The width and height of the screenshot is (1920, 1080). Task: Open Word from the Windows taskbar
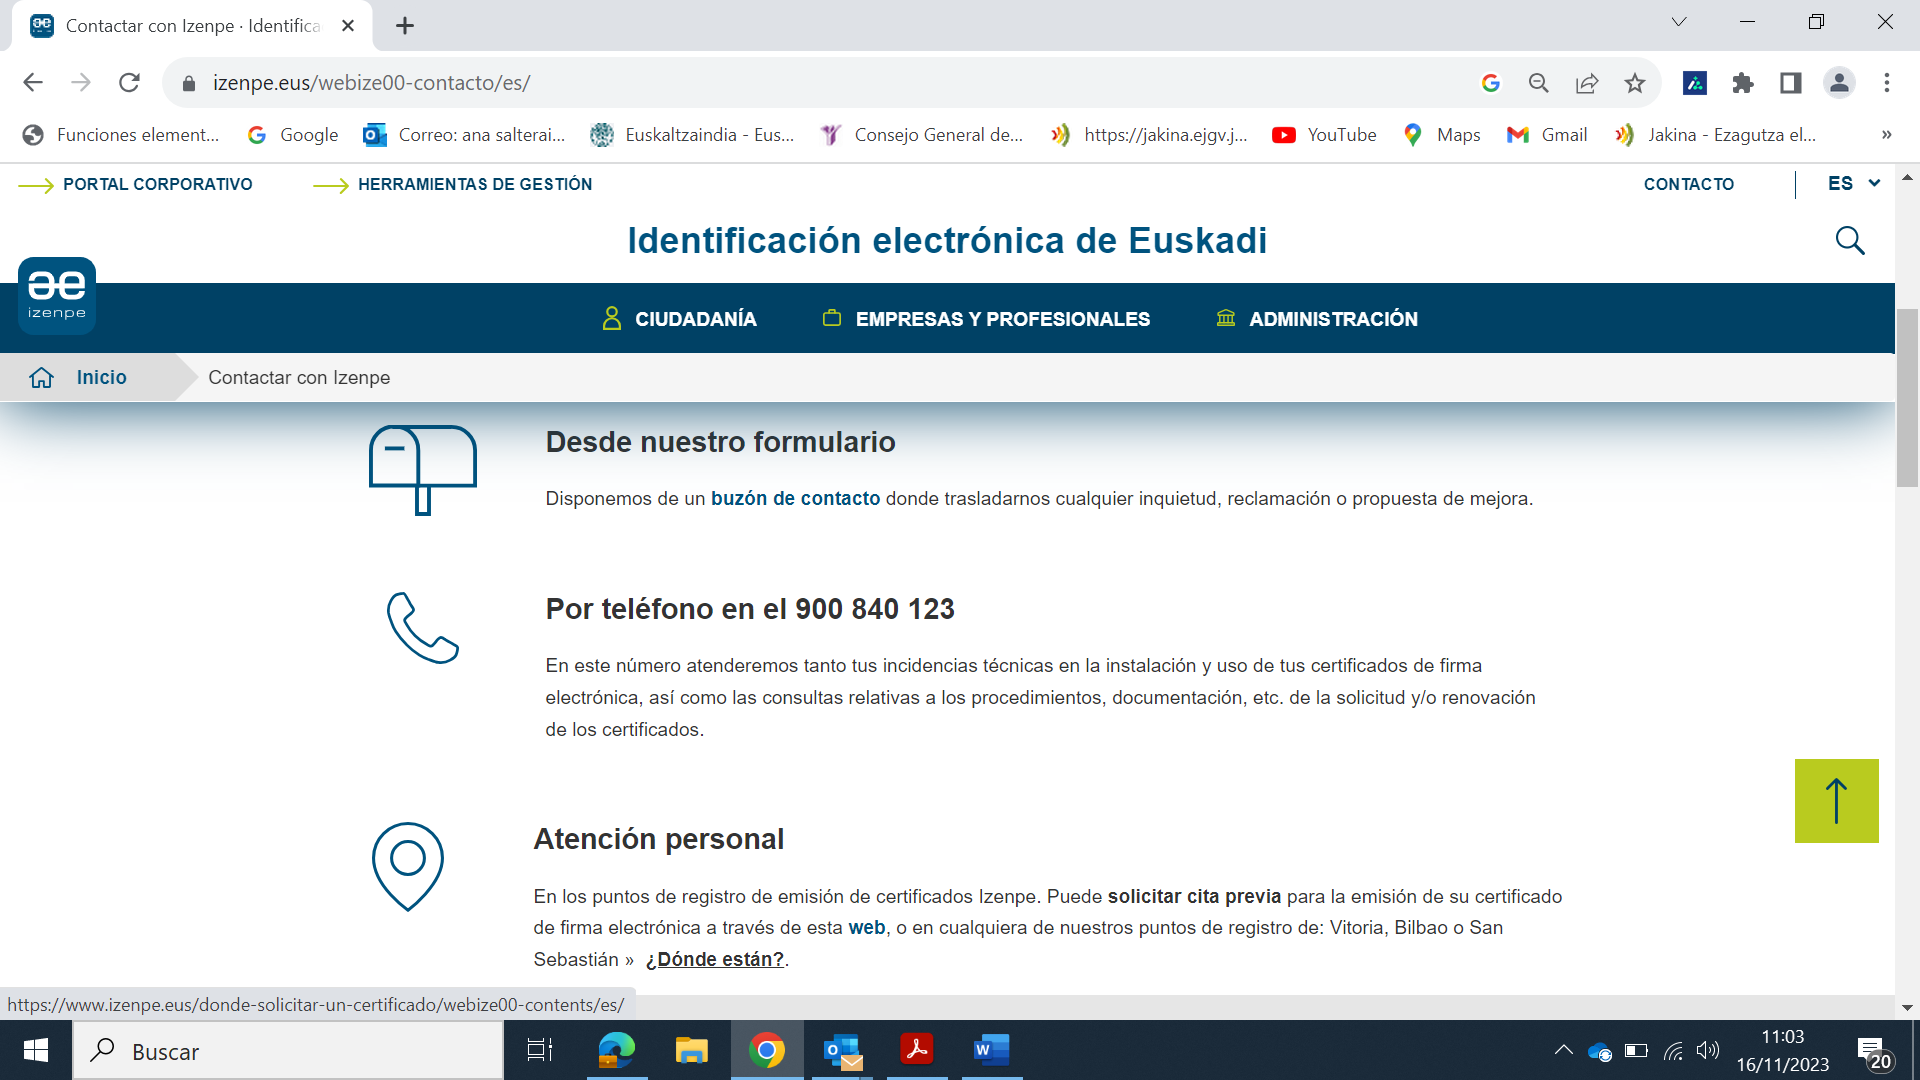[990, 1051]
